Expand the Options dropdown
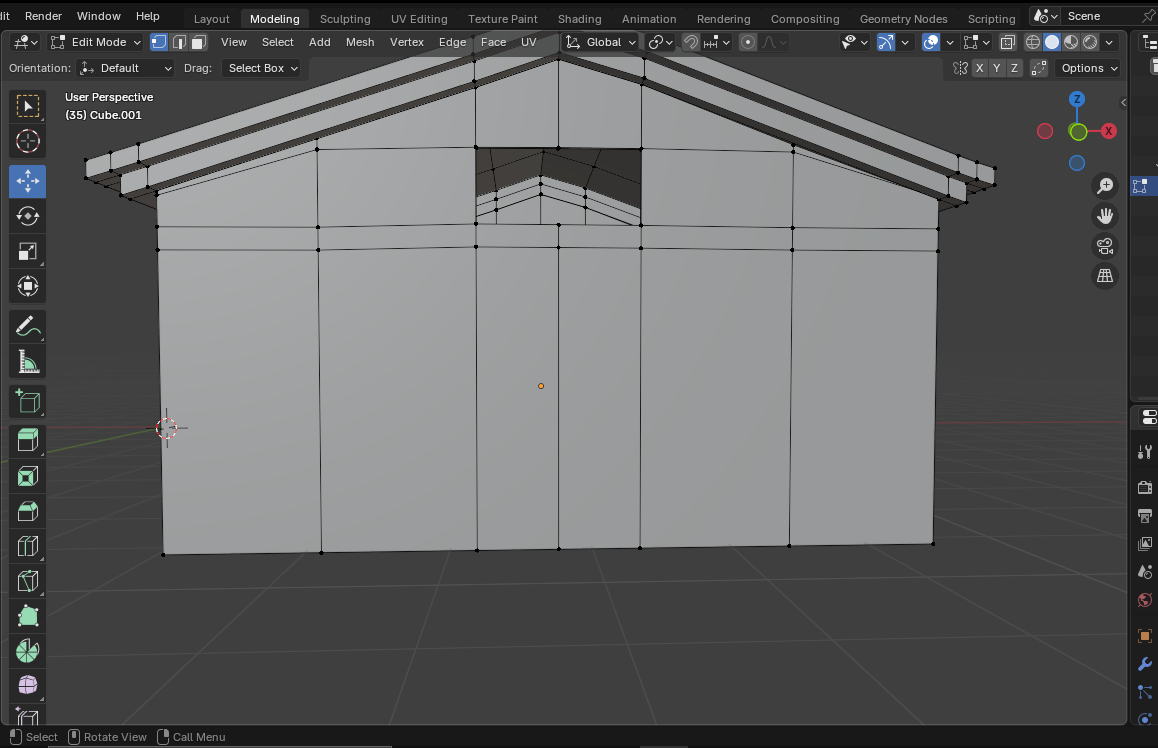The width and height of the screenshot is (1158, 748). coord(1089,68)
